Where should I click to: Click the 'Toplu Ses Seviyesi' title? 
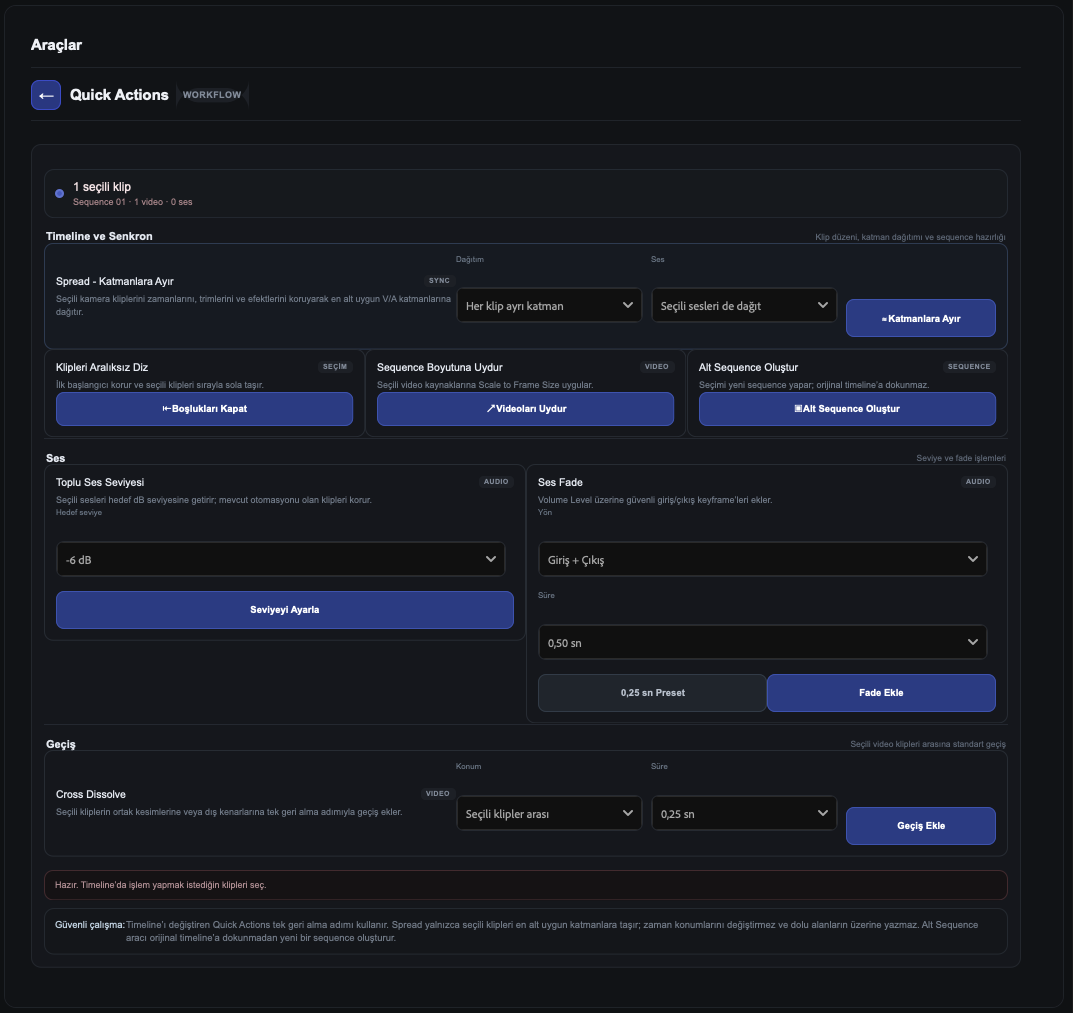[100, 483]
